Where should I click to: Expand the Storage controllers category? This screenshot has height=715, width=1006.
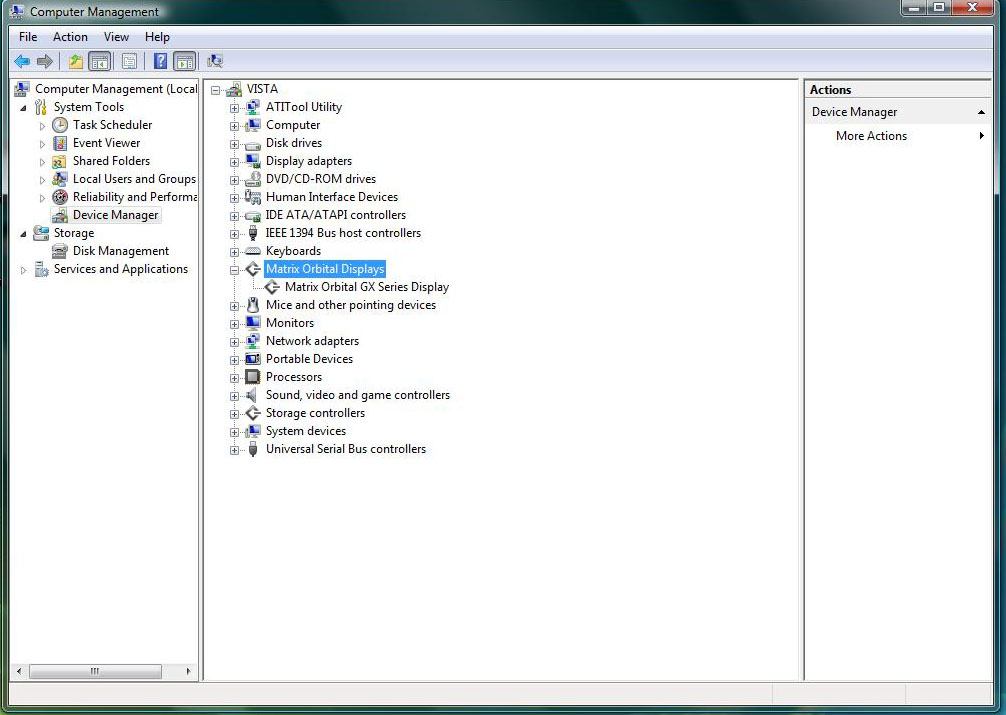pyautogui.click(x=234, y=413)
